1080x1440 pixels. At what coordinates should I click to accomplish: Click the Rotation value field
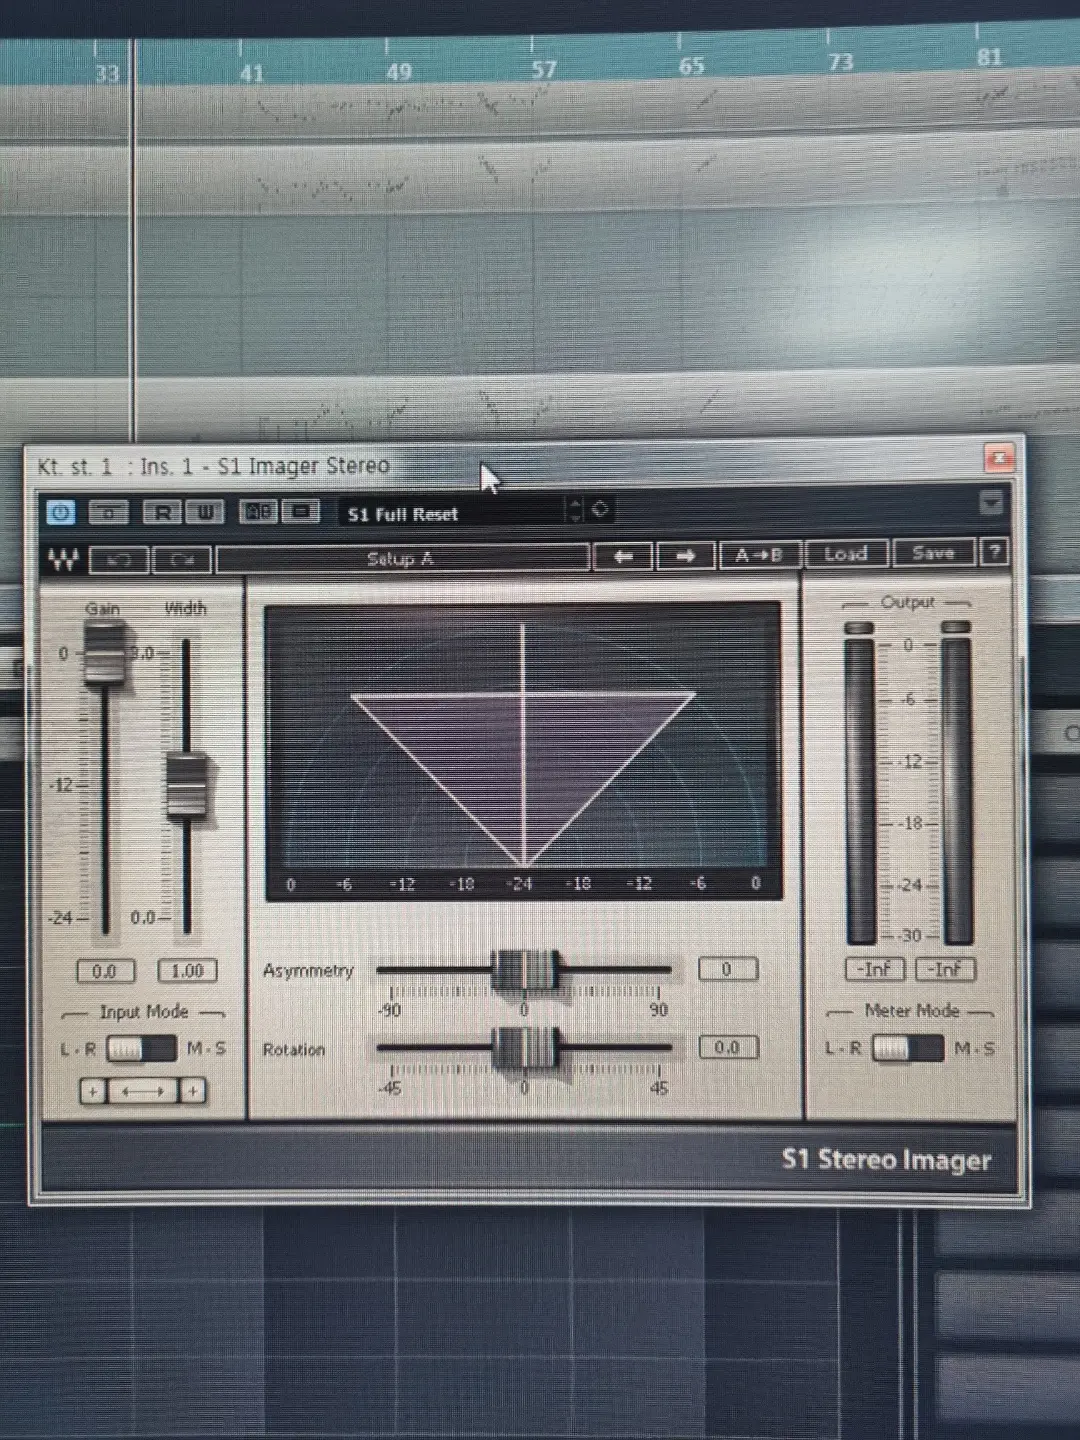click(x=727, y=1047)
